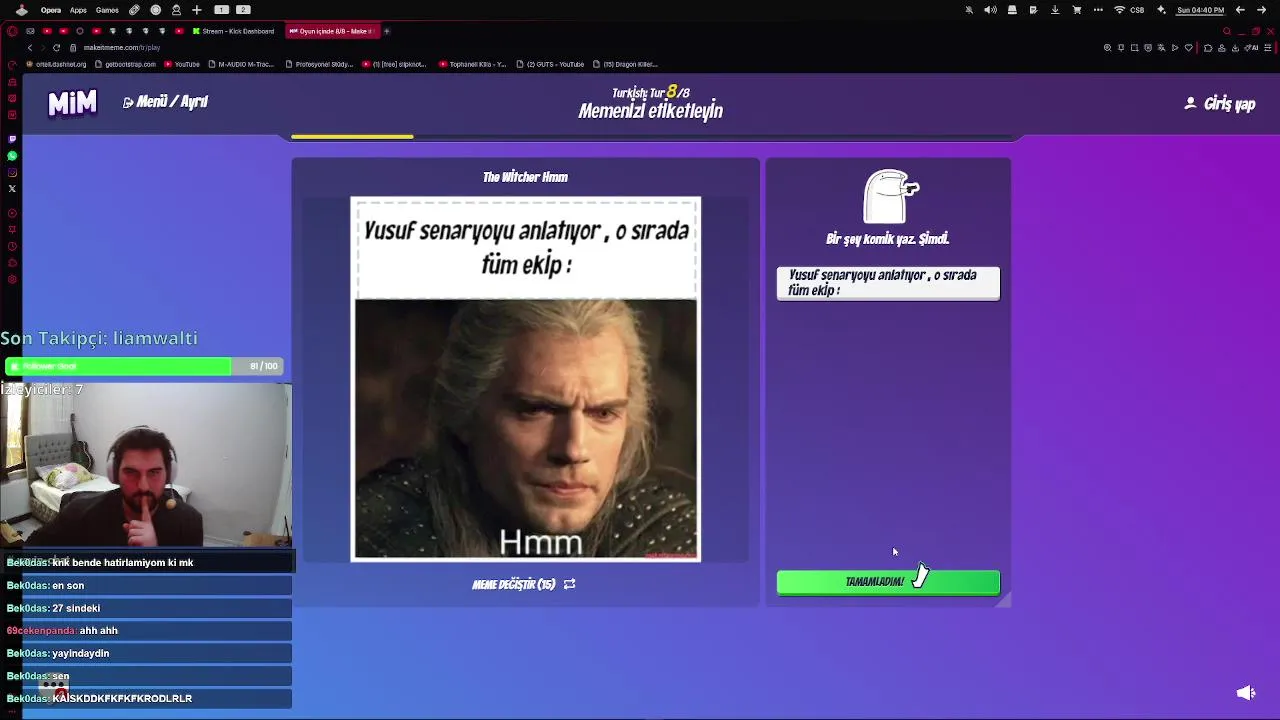Open Menü / Ayrıl link

pos(165,102)
